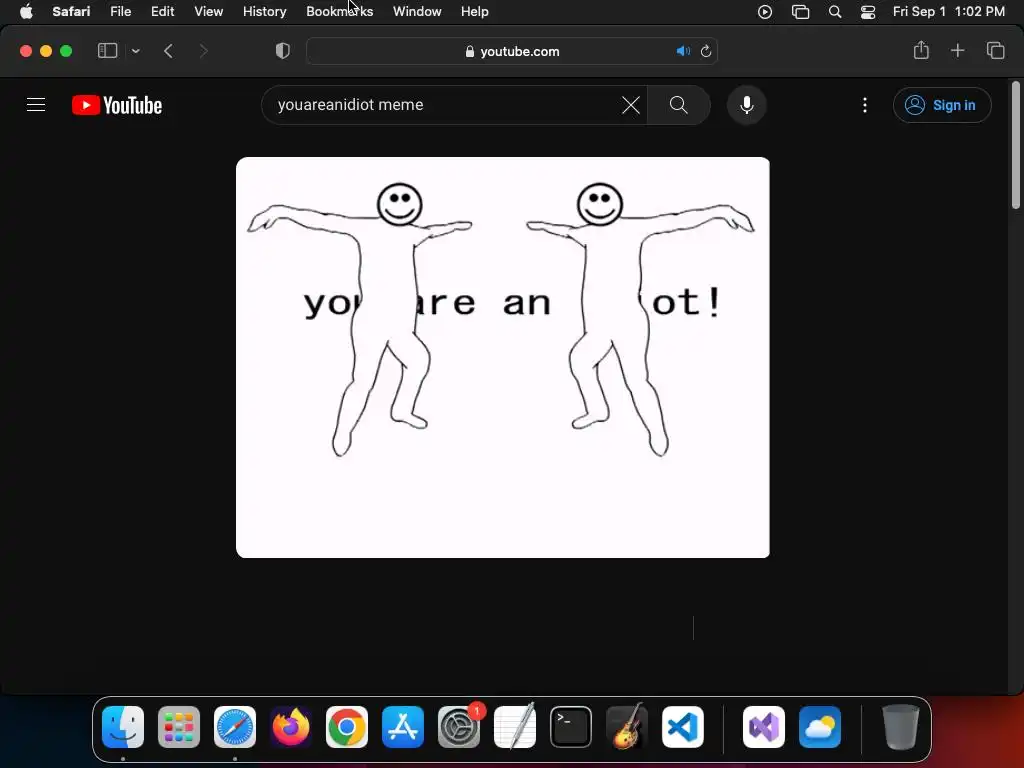Click the YouTube logo
1024x768 pixels.
[117, 105]
